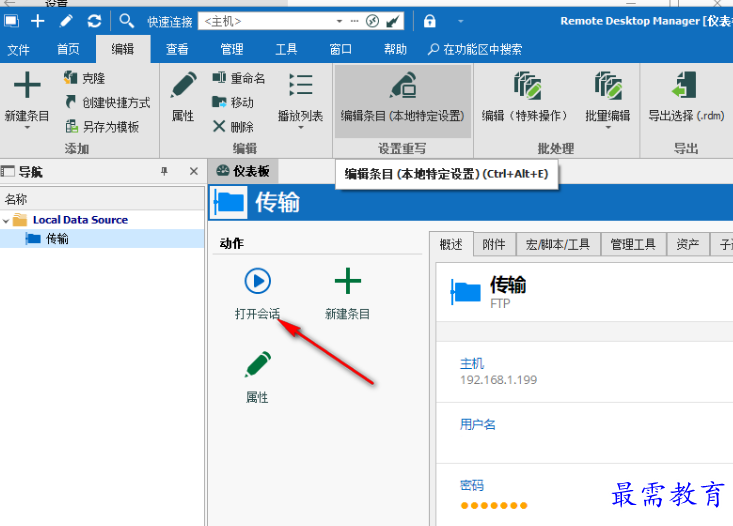The width and height of the screenshot is (733, 526).
Task: Click the edit pencil icon in quick access toolbar
Action: point(66,21)
